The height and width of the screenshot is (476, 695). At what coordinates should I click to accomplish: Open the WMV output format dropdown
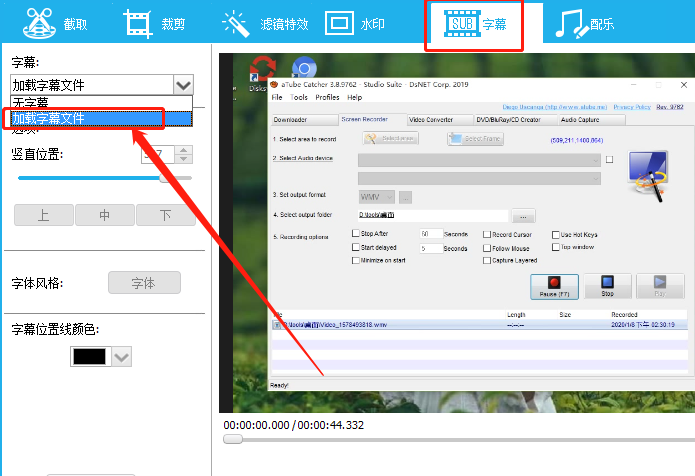coord(389,196)
